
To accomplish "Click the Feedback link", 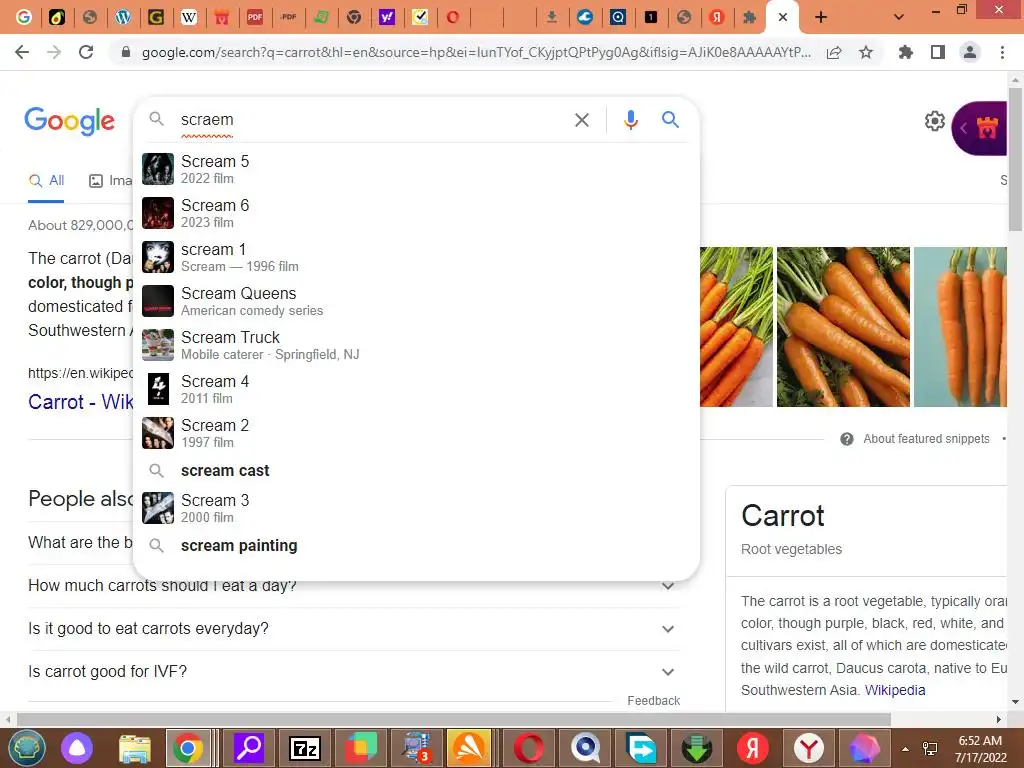I will coord(654,701).
